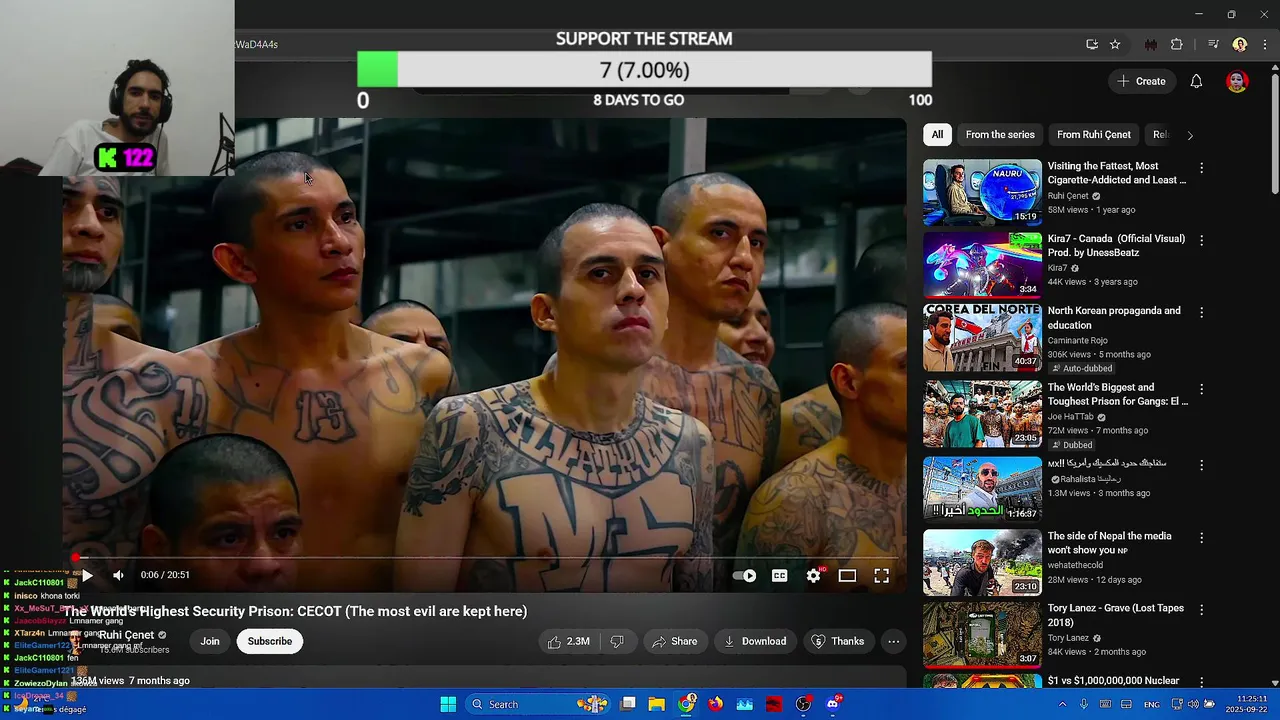Viewport: 1280px width, 720px height.
Task: Open options menu for Kira7 video
Action: coord(1201,240)
